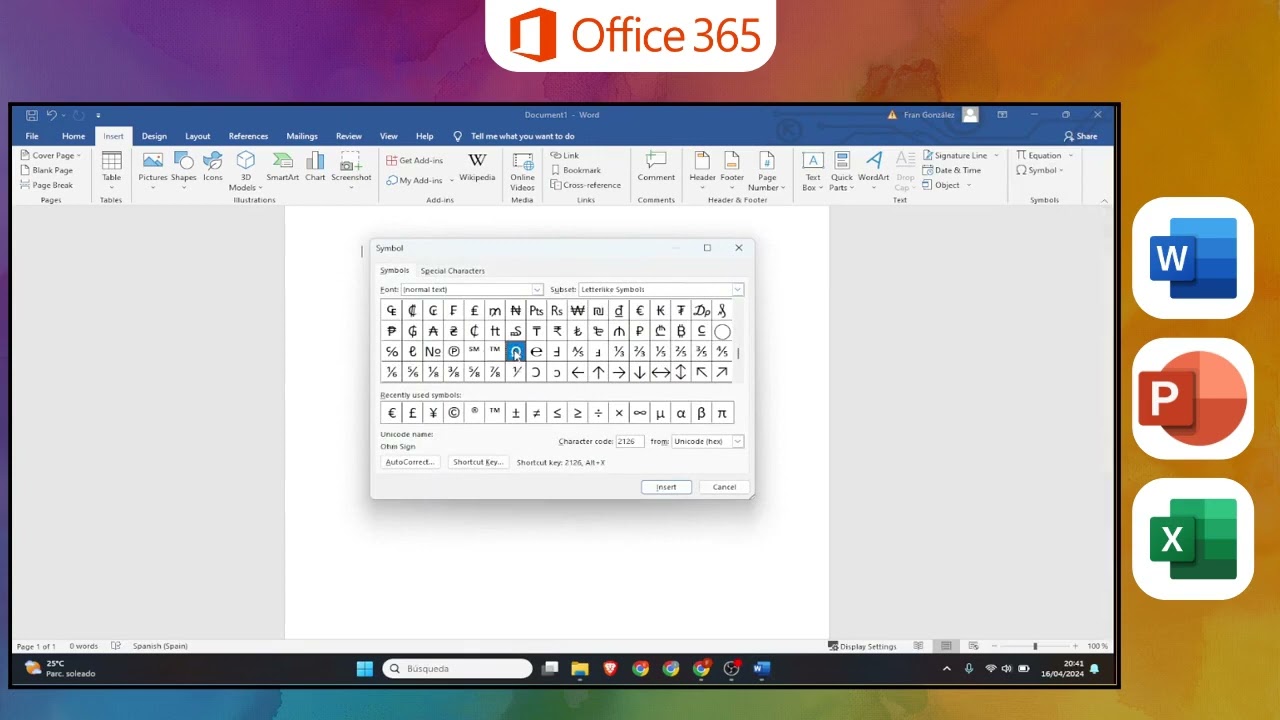Screen dimensions: 1280x720
Task: Click the zoom slider in status bar
Action: click(x=1035, y=646)
